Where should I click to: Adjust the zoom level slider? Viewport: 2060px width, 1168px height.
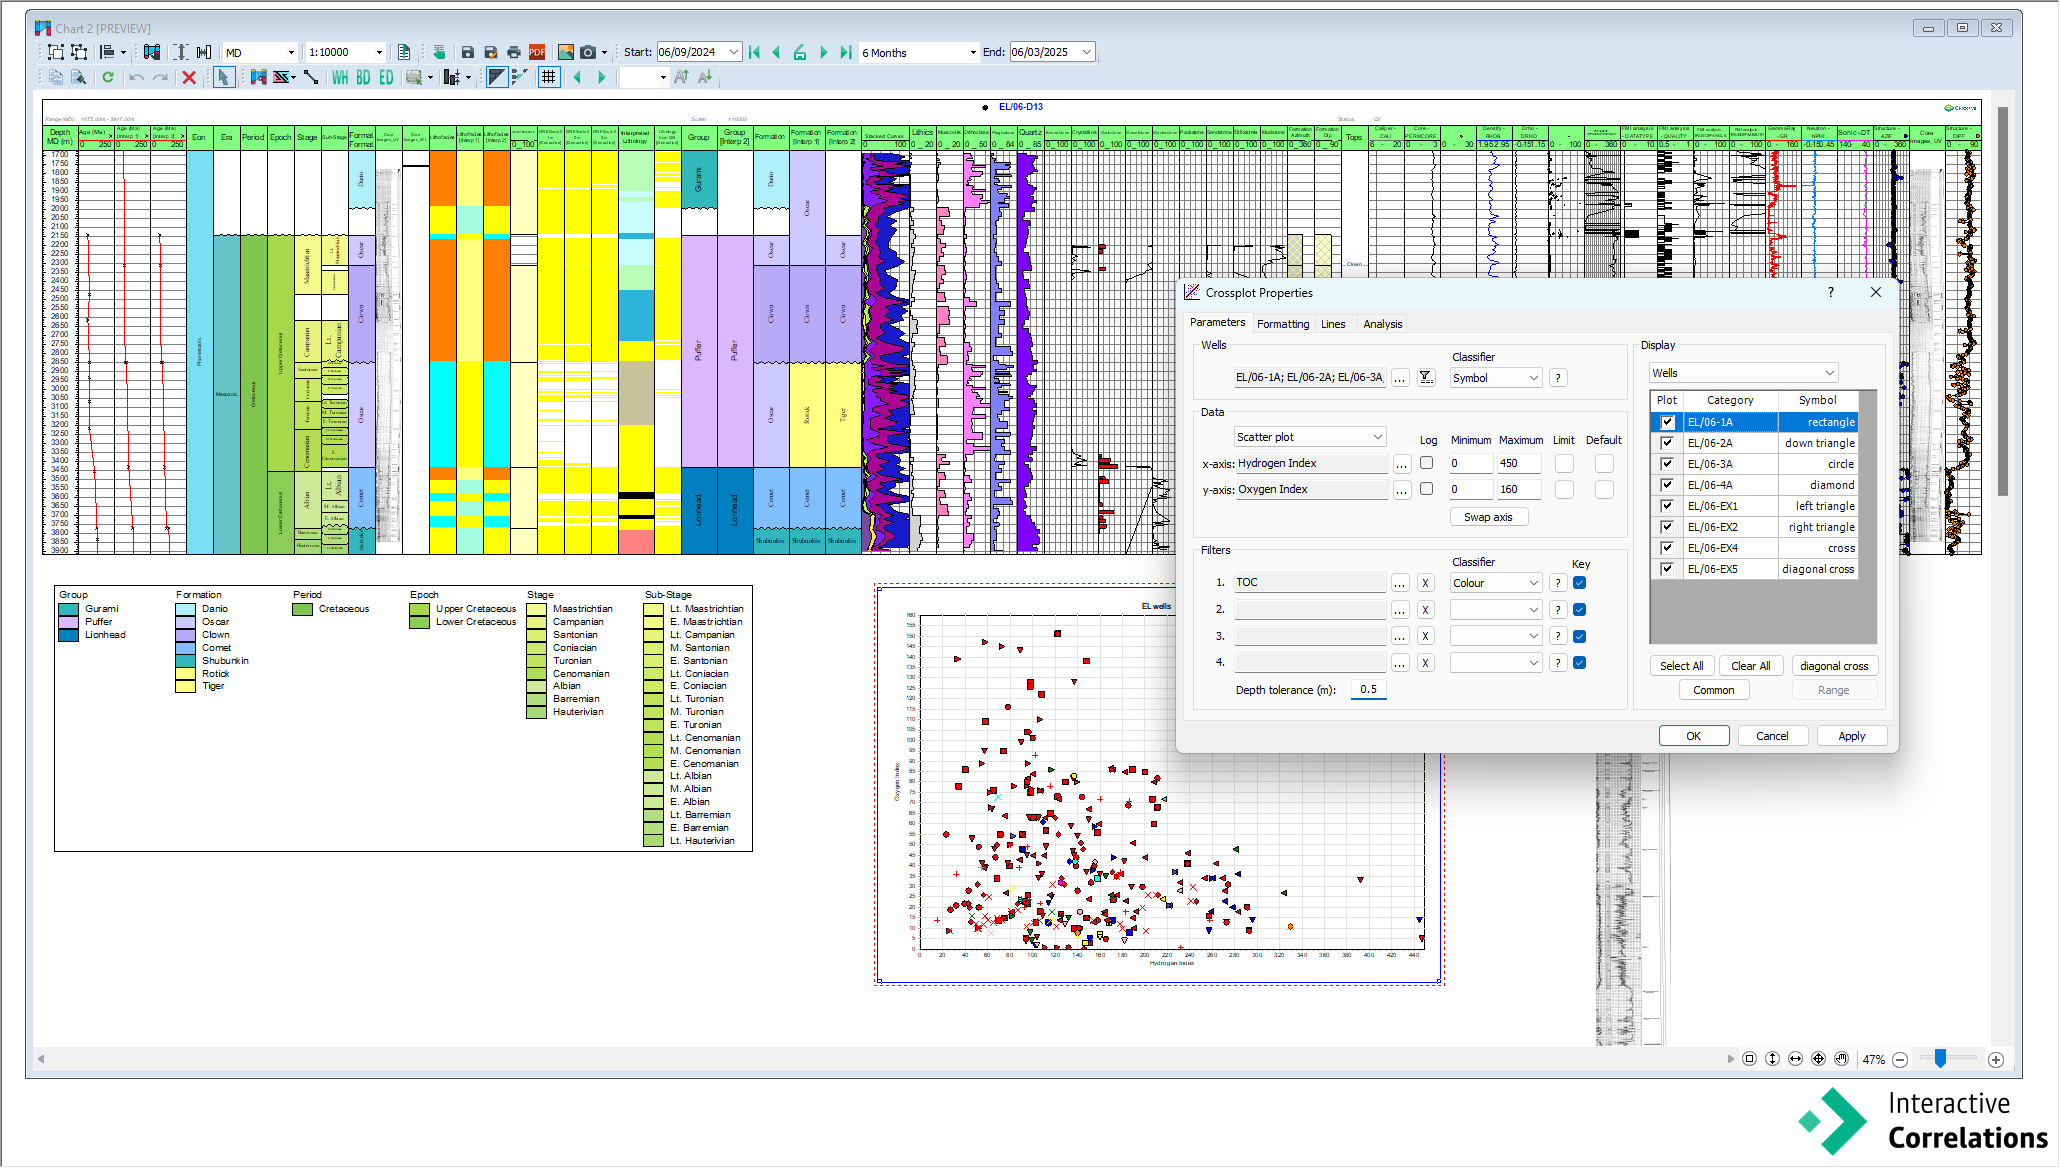pyautogui.click(x=1940, y=1058)
